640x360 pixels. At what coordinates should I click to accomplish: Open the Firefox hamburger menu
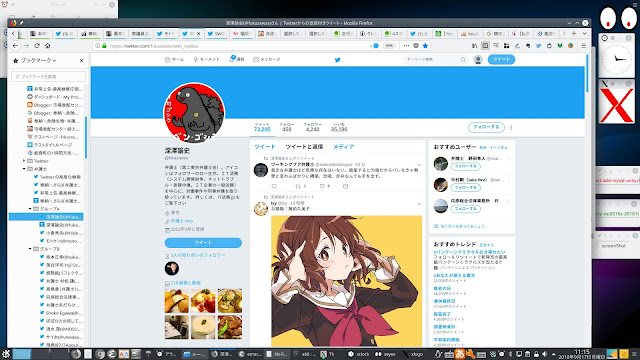584,46
